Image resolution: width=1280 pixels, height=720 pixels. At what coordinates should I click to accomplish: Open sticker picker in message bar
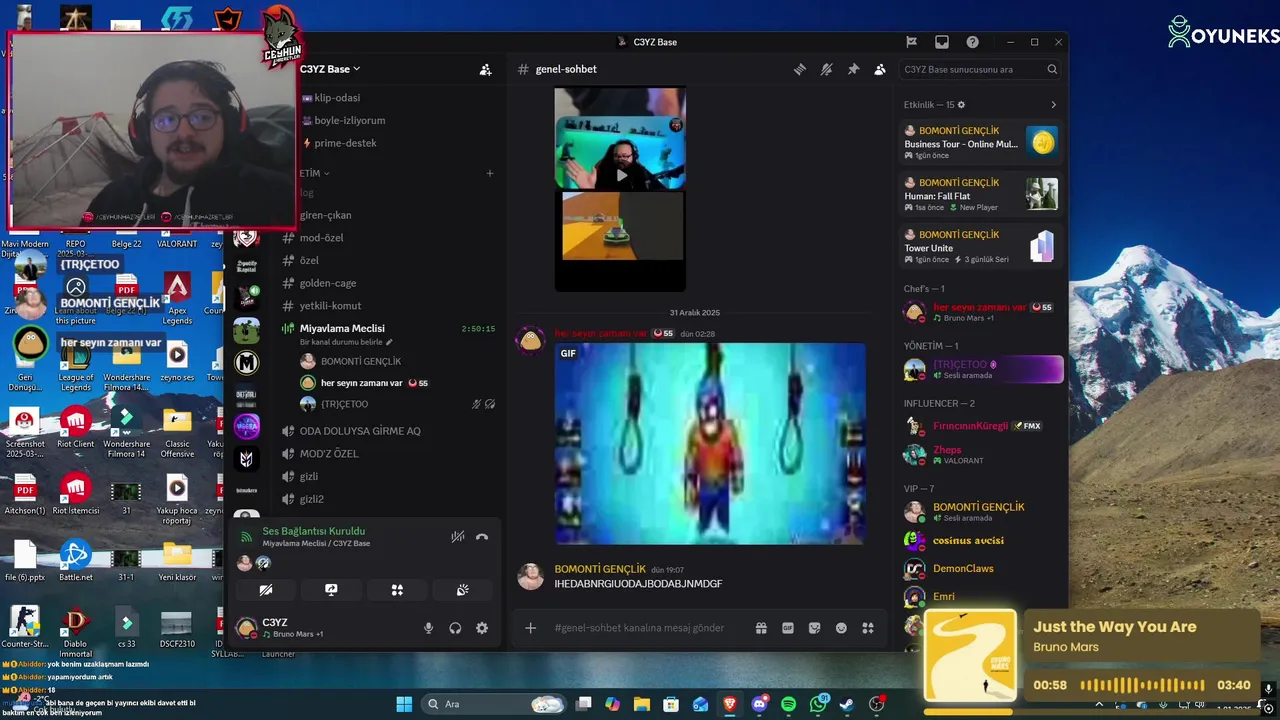click(814, 628)
